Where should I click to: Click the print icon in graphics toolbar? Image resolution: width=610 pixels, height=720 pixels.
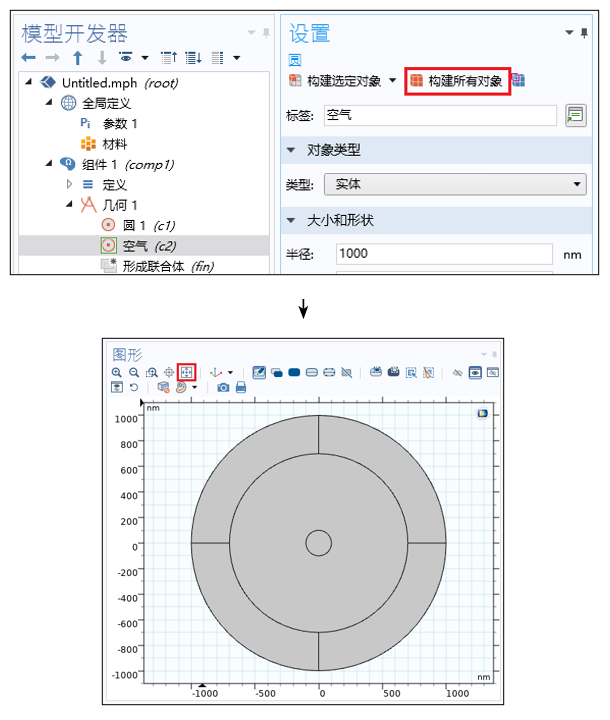point(241,387)
